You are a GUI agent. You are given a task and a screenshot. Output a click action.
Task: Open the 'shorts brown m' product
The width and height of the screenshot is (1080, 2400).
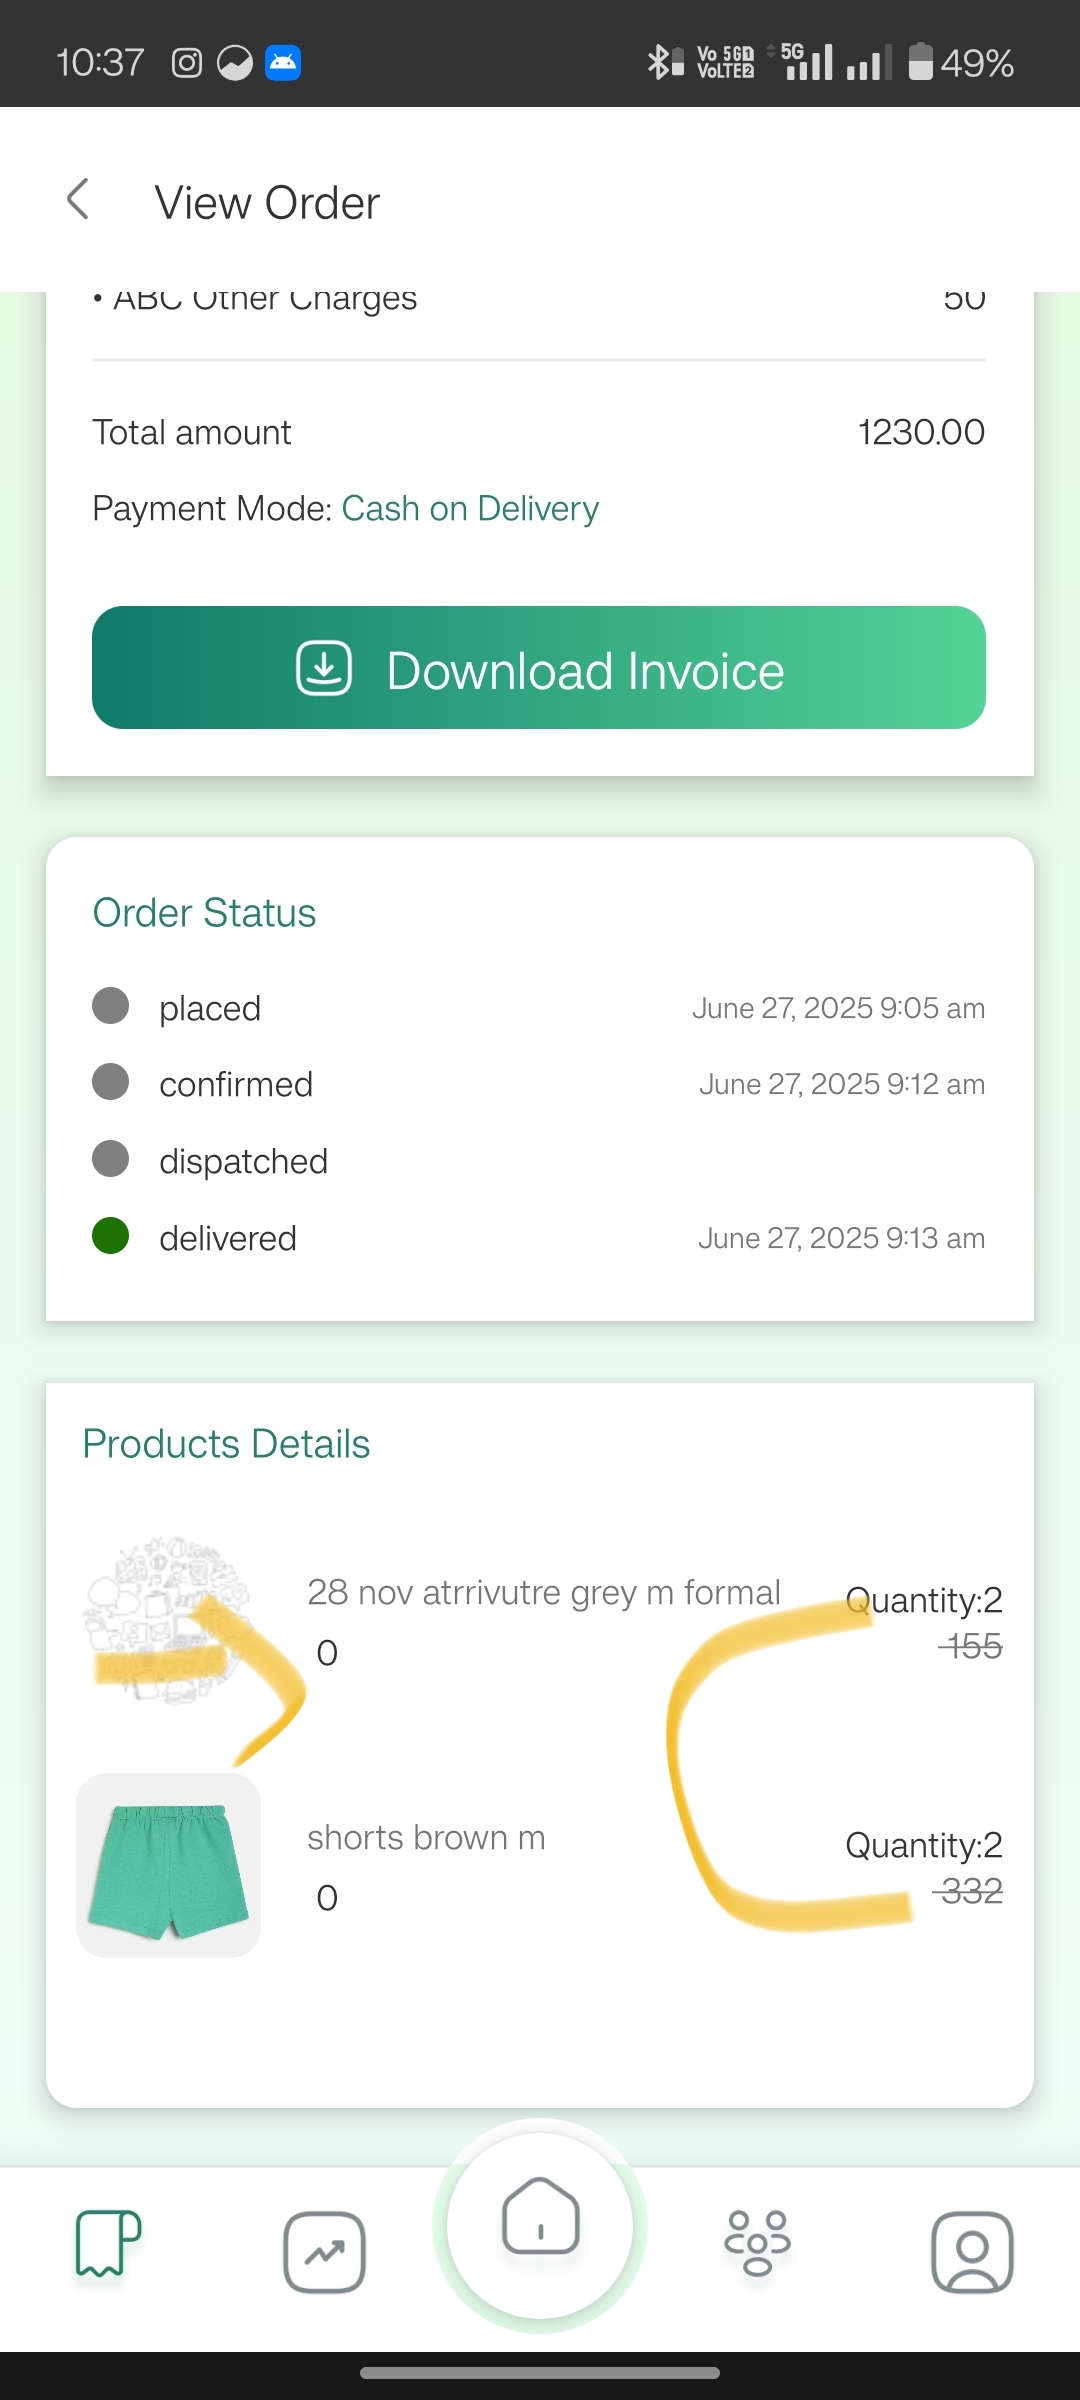(426, 1837)
